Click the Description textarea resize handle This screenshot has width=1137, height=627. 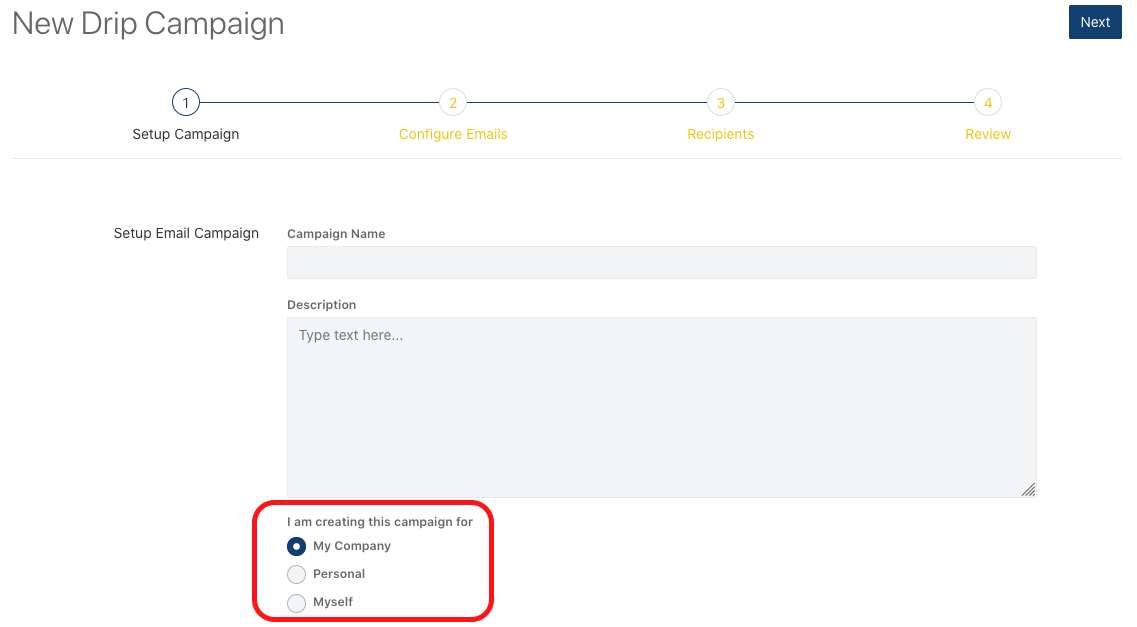(x=1028, y=489)
